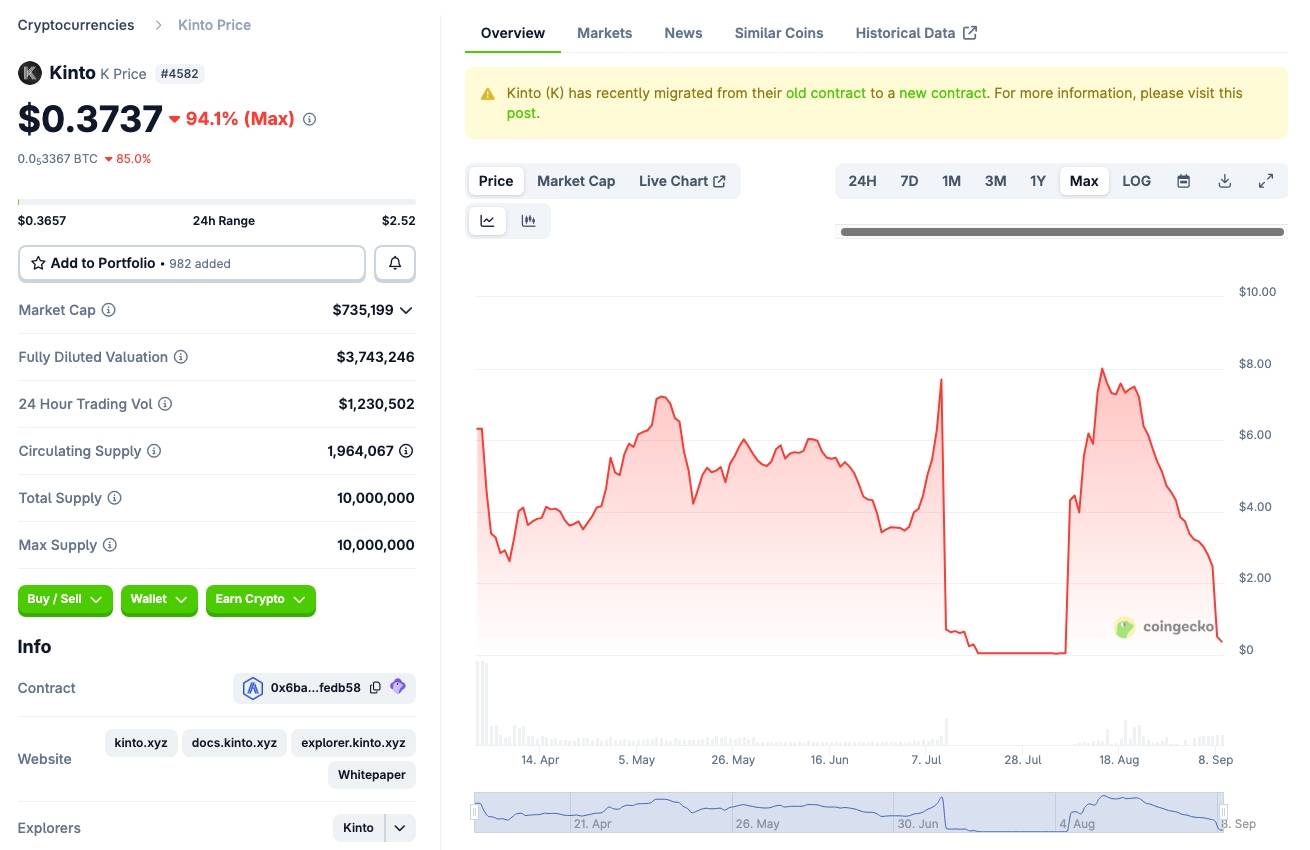Select the Max chart range
This screenshot has width=1310, height=850.
1084,181
